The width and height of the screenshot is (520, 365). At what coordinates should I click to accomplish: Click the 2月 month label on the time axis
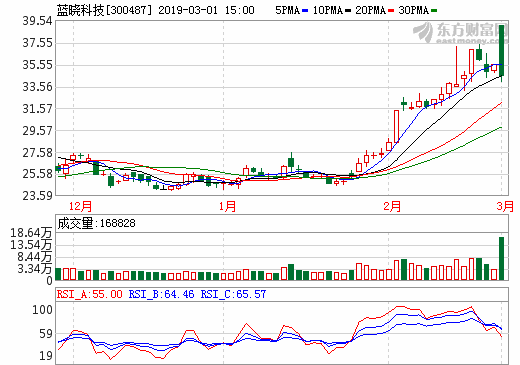392,206
